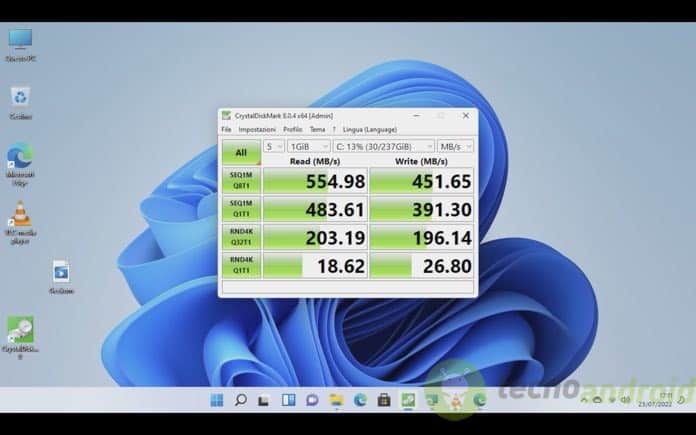Click the Windows Start button in taskbar
This screenshot has width=696, height=435.
tap(216, 400)
